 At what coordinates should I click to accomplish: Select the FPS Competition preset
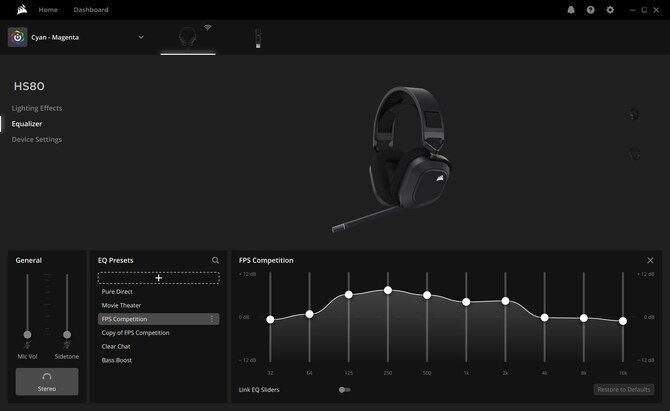pyautogui.click(x=159, y=319)
